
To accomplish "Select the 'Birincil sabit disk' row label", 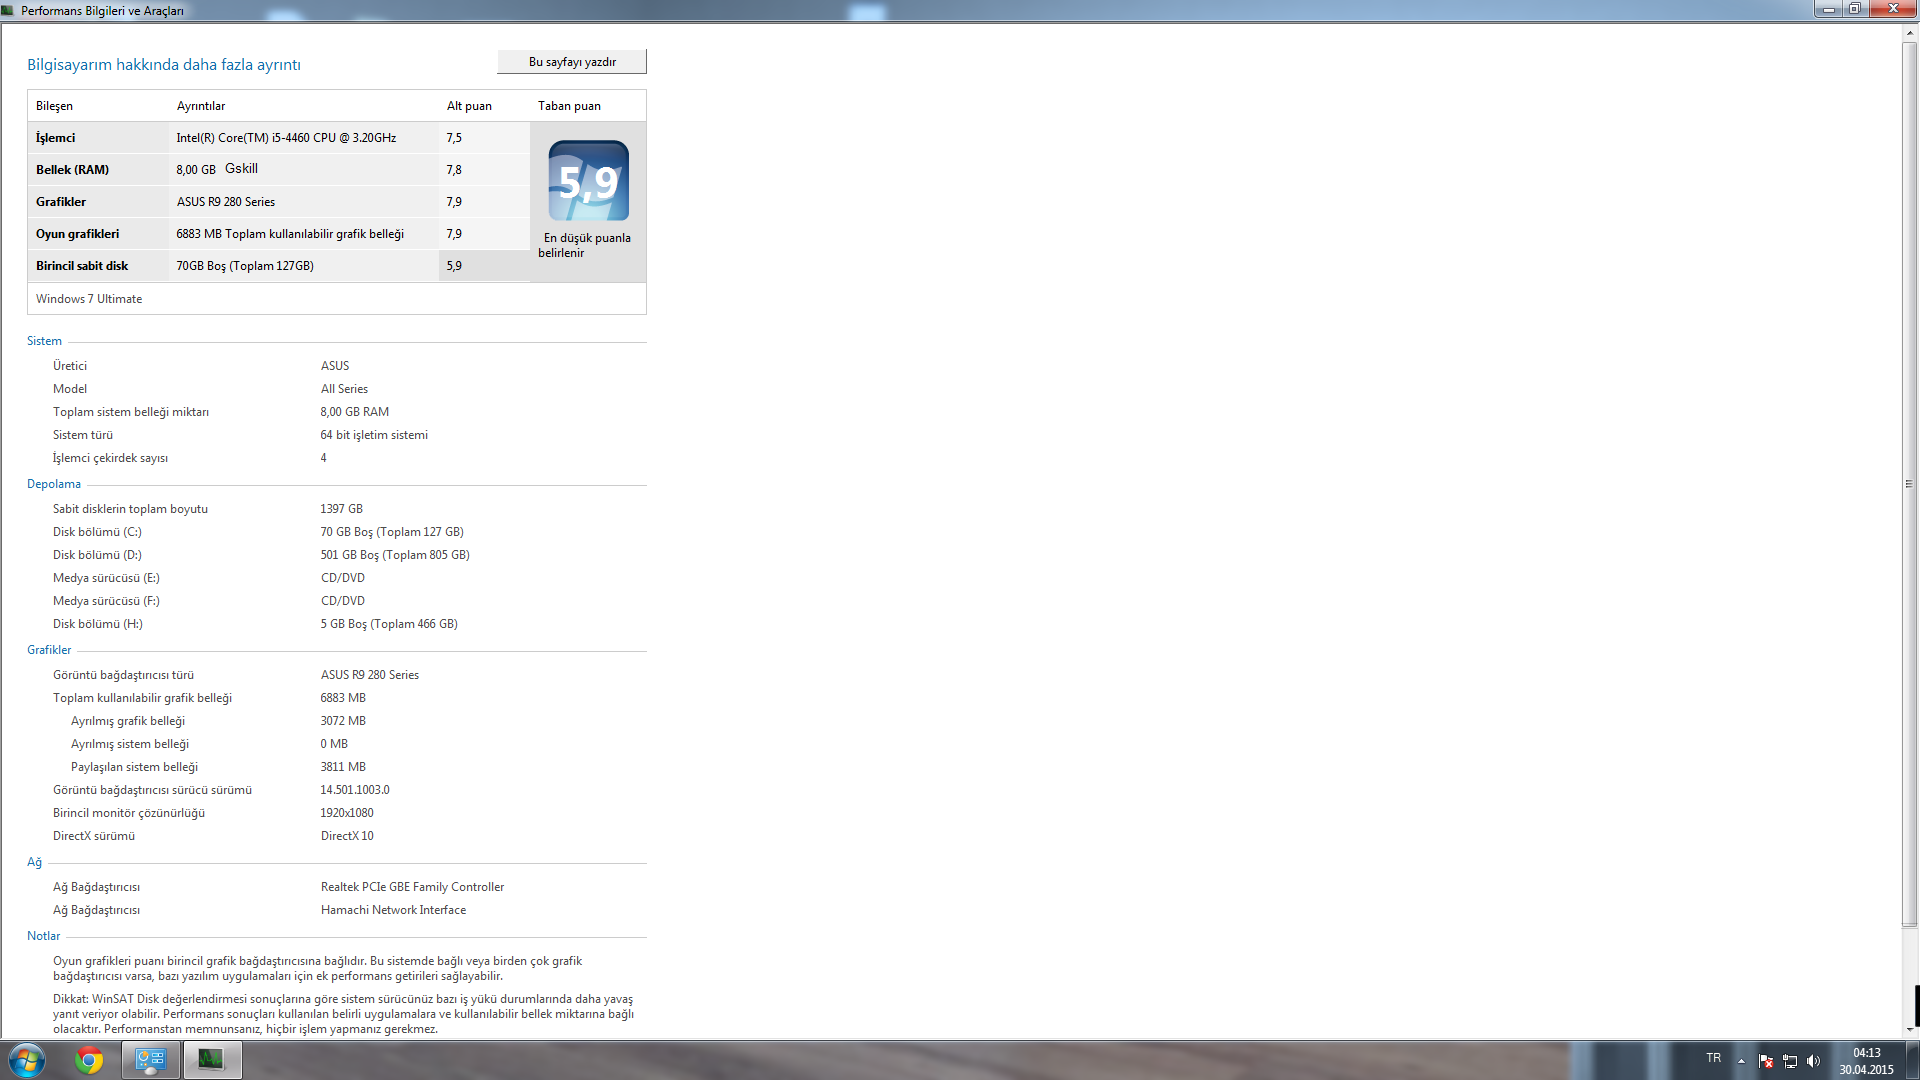I will click(82, 266).
